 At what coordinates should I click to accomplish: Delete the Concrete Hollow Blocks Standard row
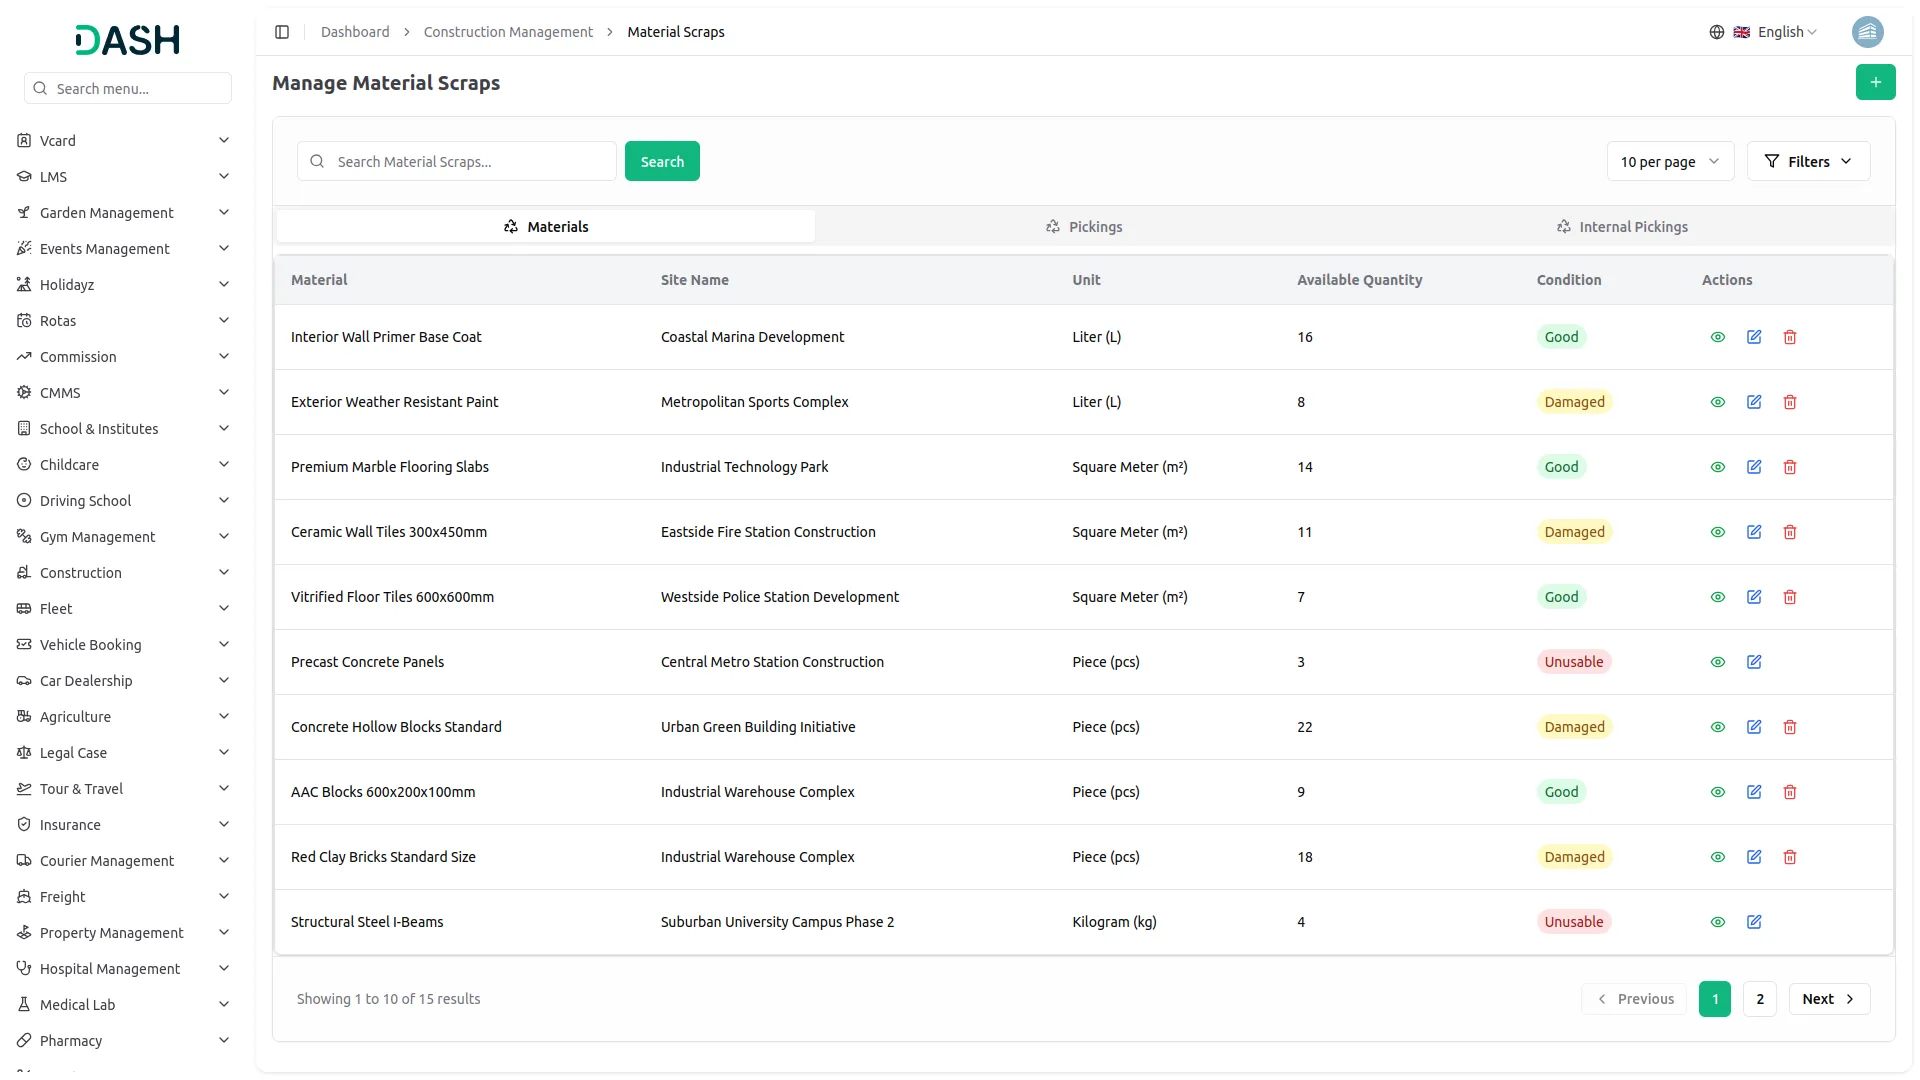click(1790, 727)
